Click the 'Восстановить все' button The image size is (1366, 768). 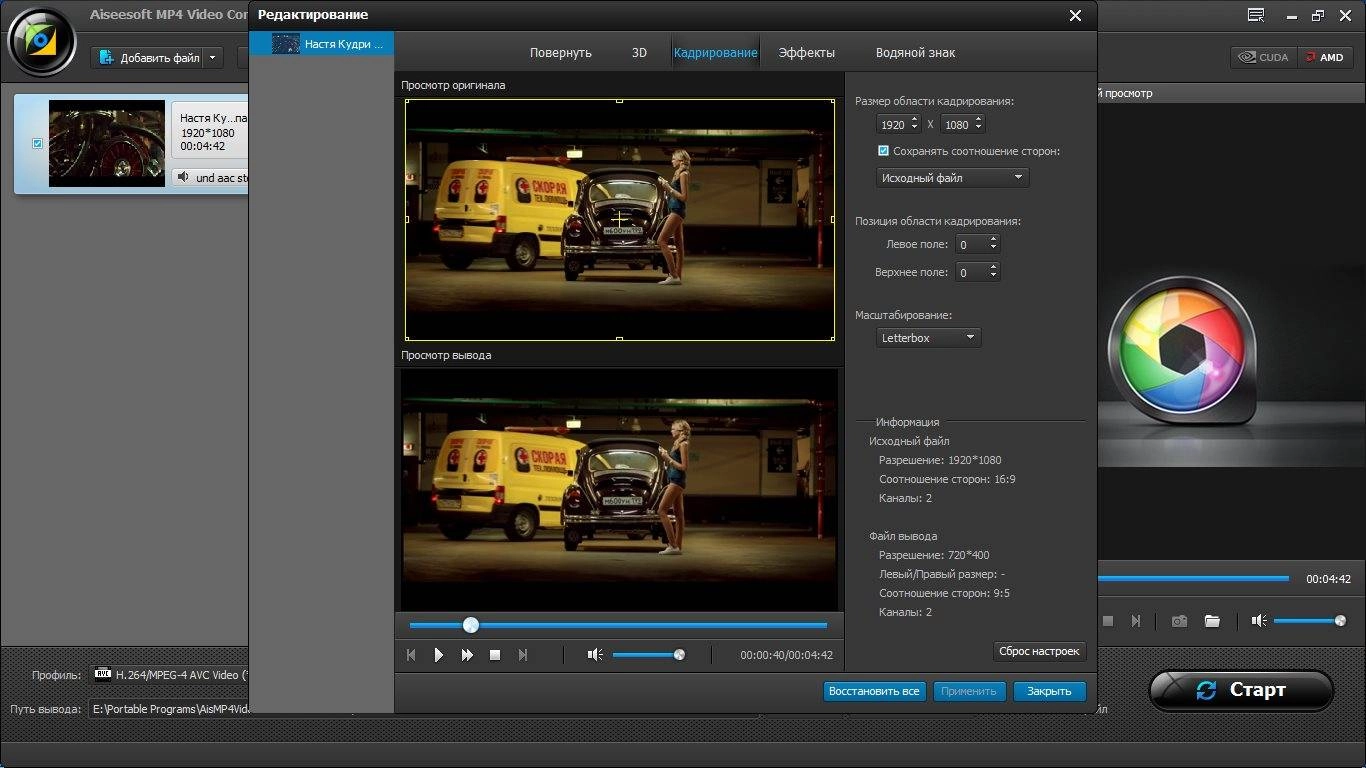point(875,691)
